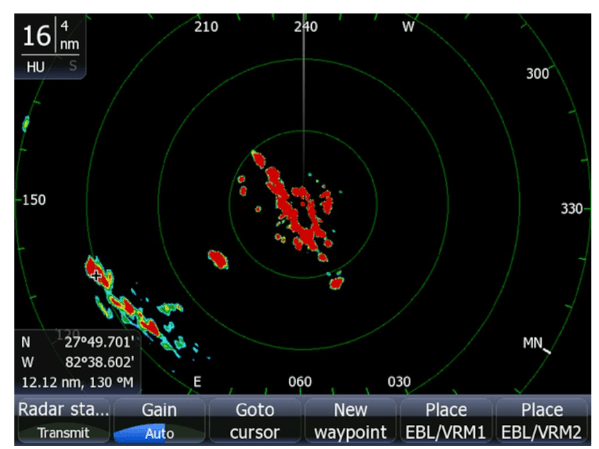Select the HU heading-up mode label
Viewport: 599px width, 449px height.
[35, 67]
